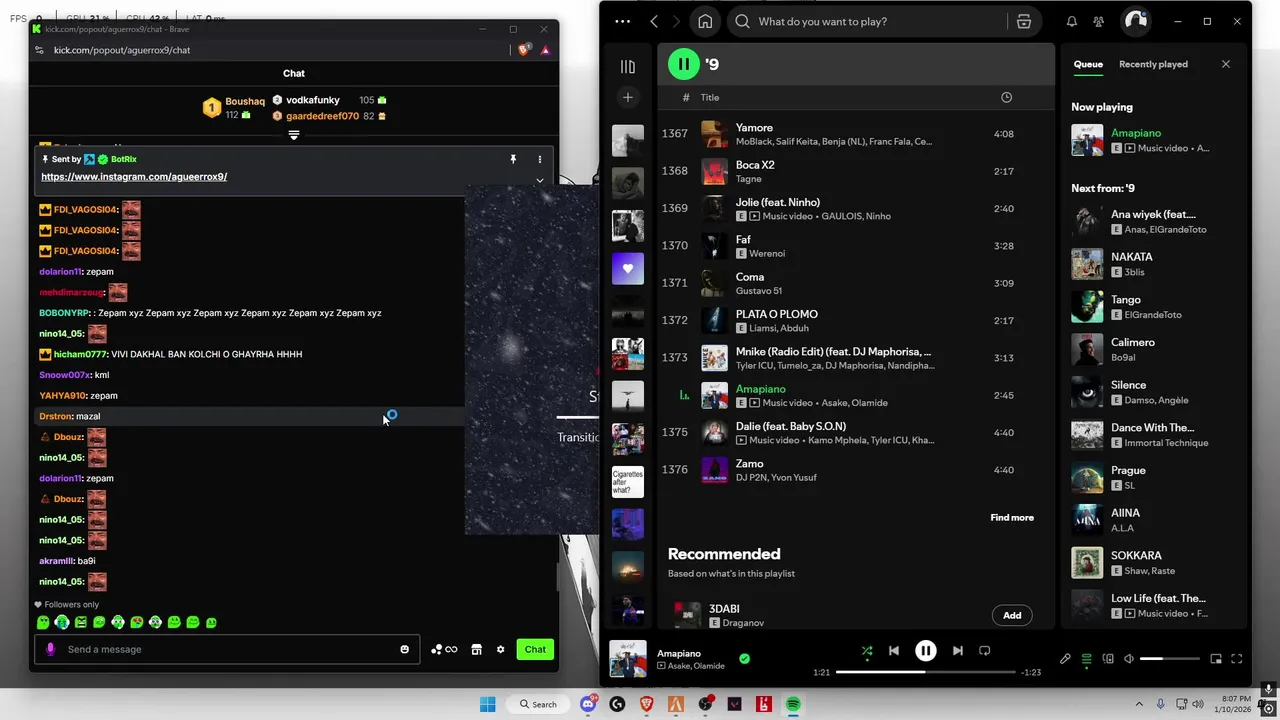This screenshot has height=720, width=1280.
Task: Open channel points infinity icon
Action: click(x=445, y=649)
